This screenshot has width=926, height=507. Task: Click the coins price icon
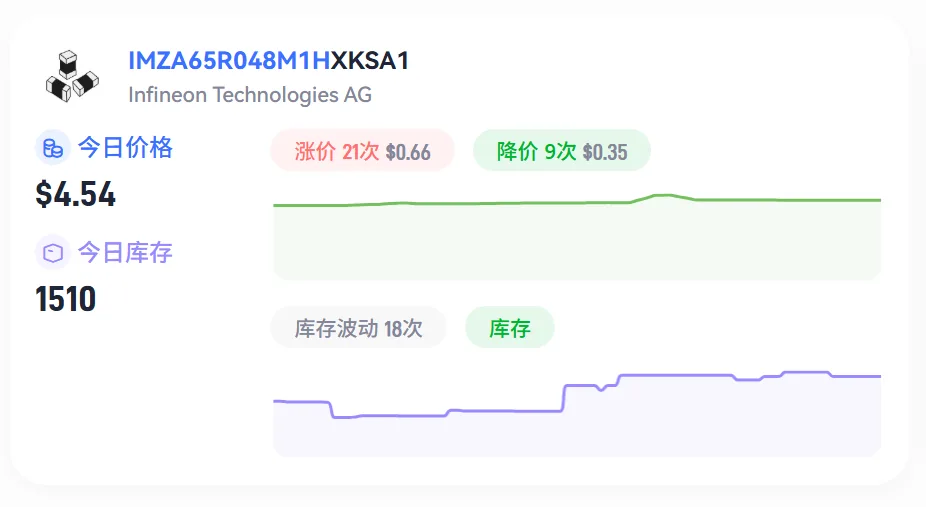pos(53,148)
